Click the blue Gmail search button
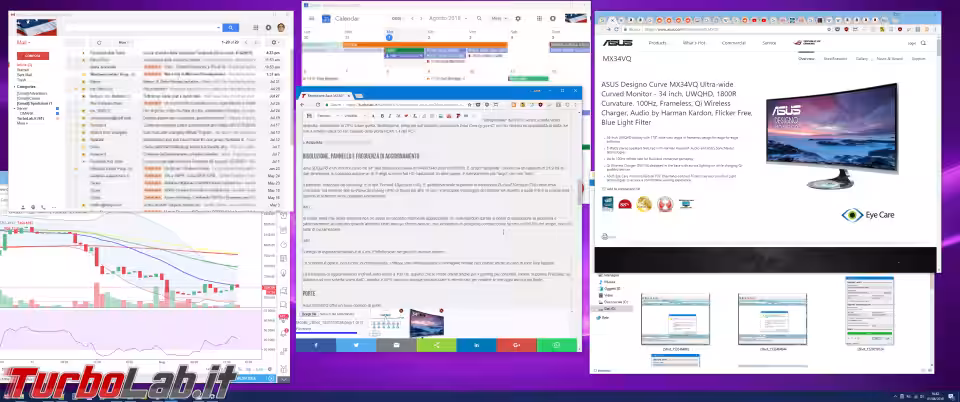Image resolution: width=960 pixels, height=402 pixels. (230, 28)
